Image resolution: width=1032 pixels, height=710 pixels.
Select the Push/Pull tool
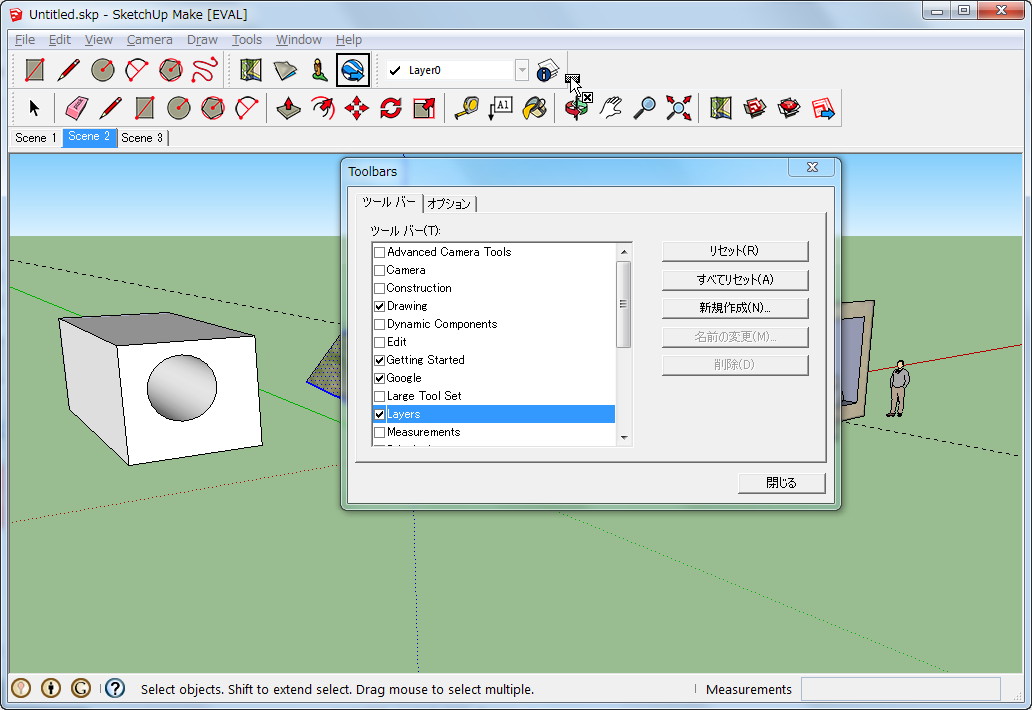point(289,108)
